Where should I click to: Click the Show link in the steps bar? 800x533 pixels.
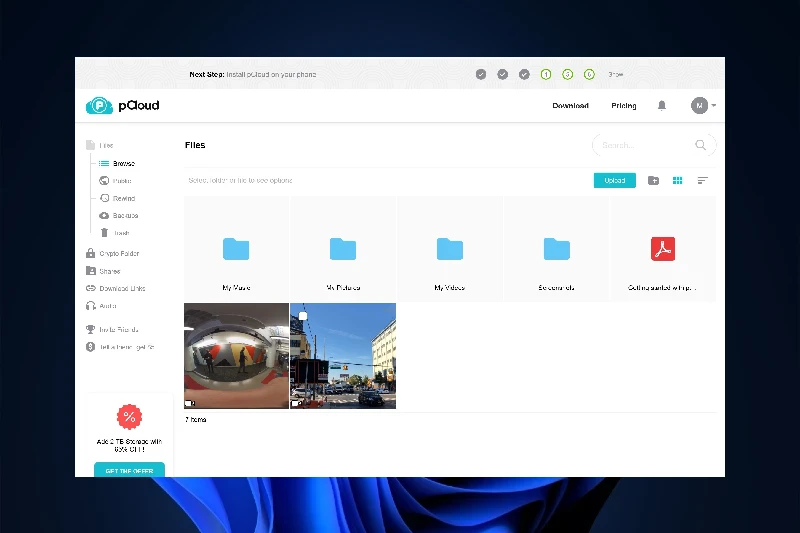(616, 74)
